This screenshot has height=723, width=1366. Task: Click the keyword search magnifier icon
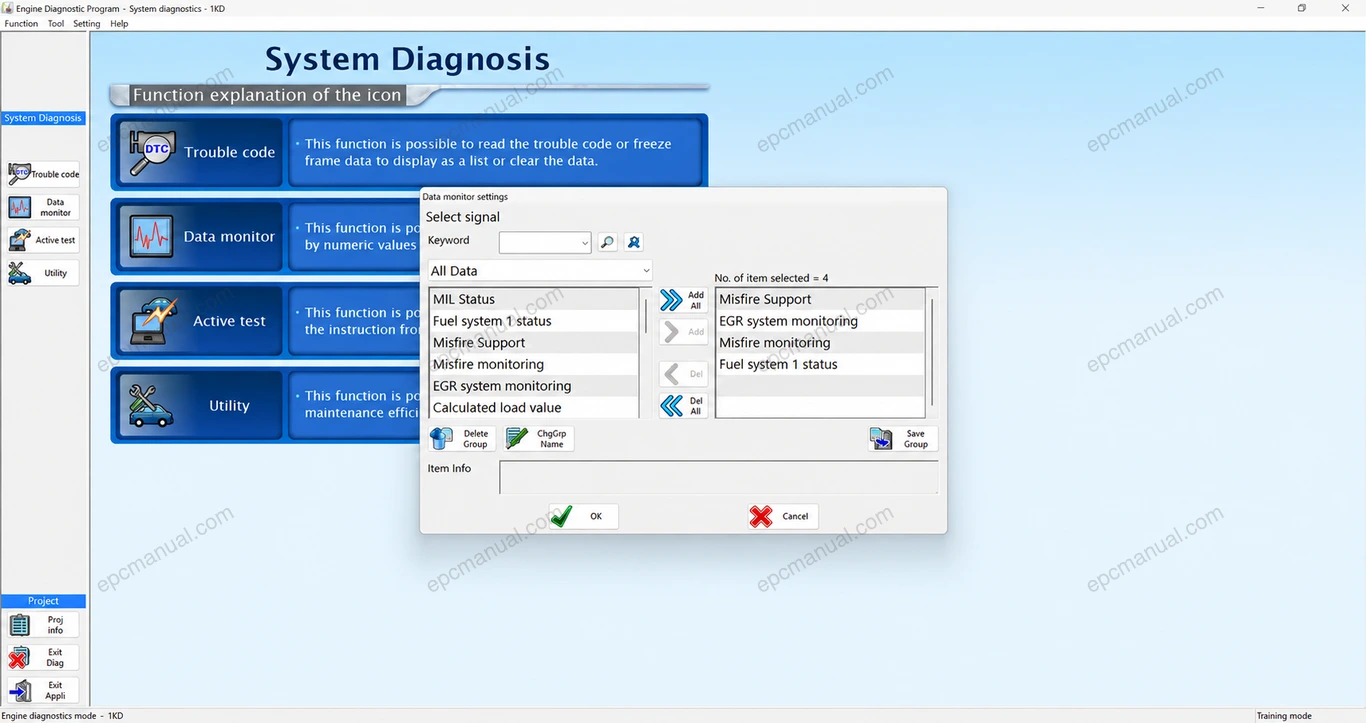point(607,242)
